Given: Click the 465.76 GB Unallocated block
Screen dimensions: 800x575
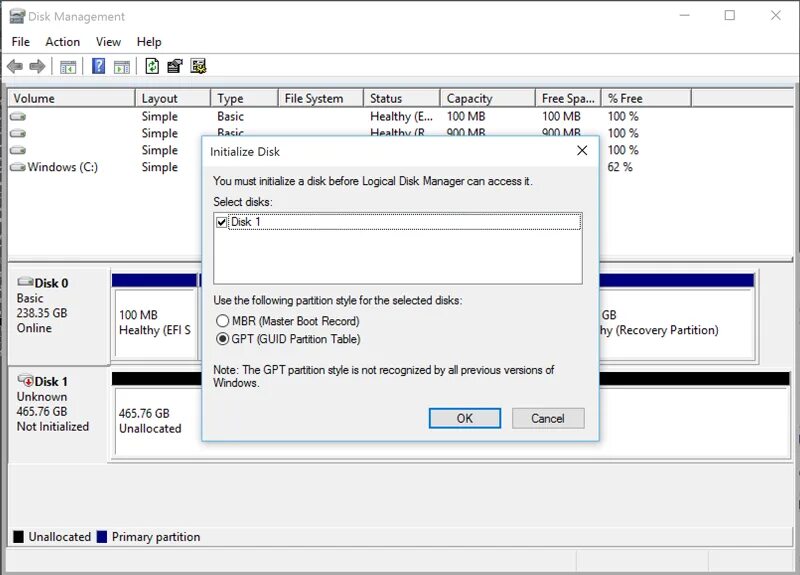Looking at the screenshot, I should (x=158, y=421).
